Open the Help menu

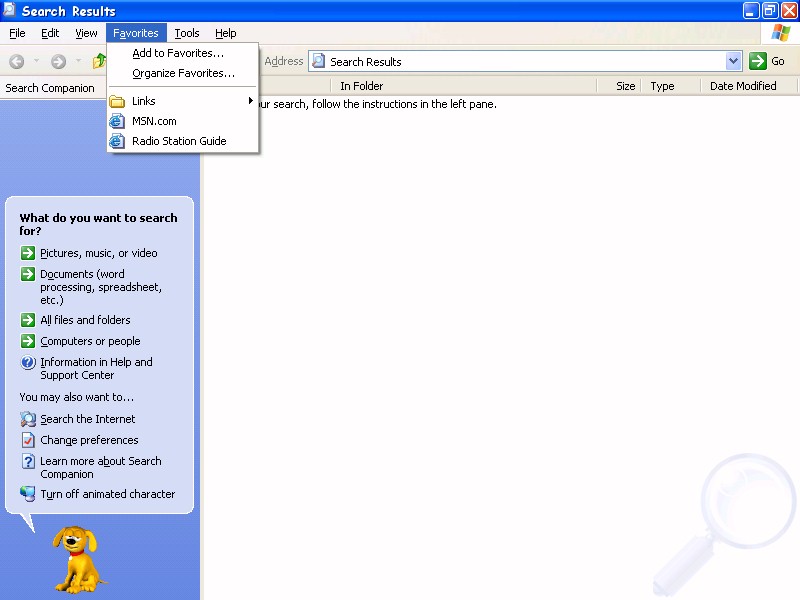[226, 33]
